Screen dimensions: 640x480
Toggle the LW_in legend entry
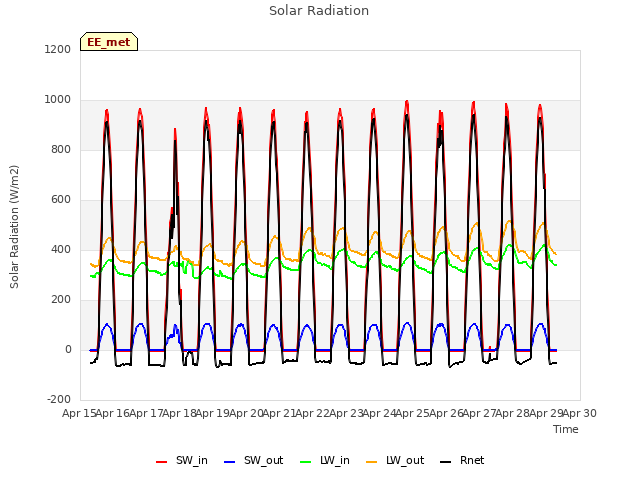click(325, 461)
